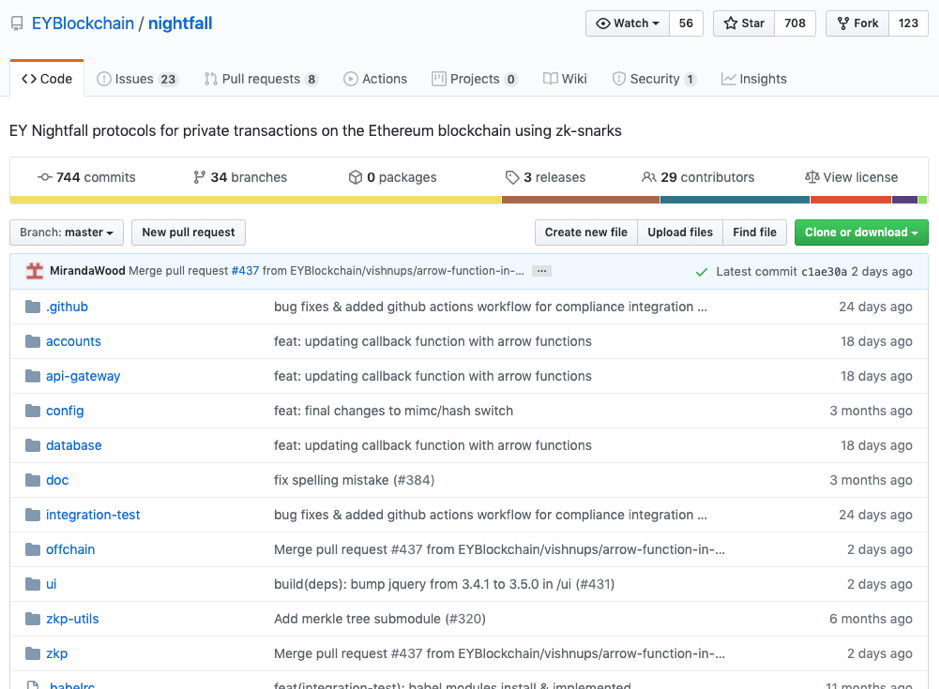Click the doc folder icon
This screenshot has height=689, width=939.
(x=32, y=481)
